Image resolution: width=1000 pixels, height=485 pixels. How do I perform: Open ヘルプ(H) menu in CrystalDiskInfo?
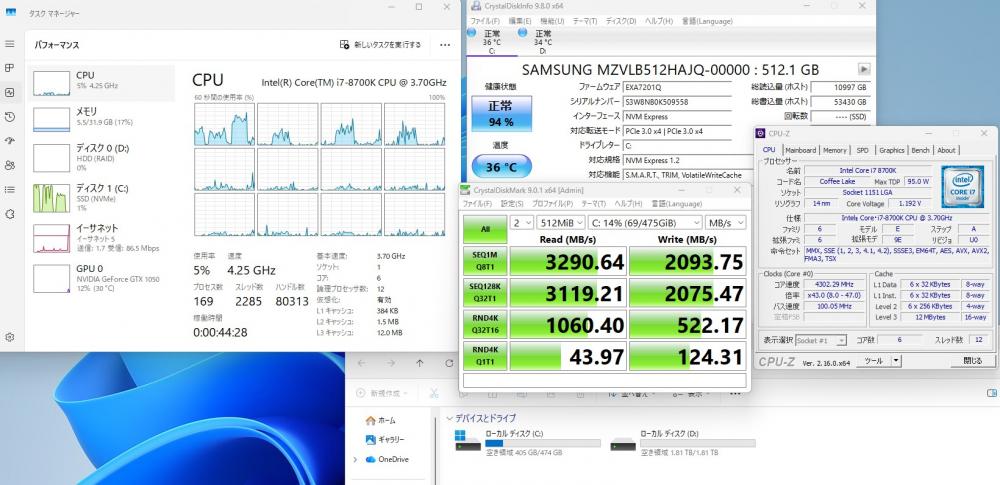(x=658, y=21)
